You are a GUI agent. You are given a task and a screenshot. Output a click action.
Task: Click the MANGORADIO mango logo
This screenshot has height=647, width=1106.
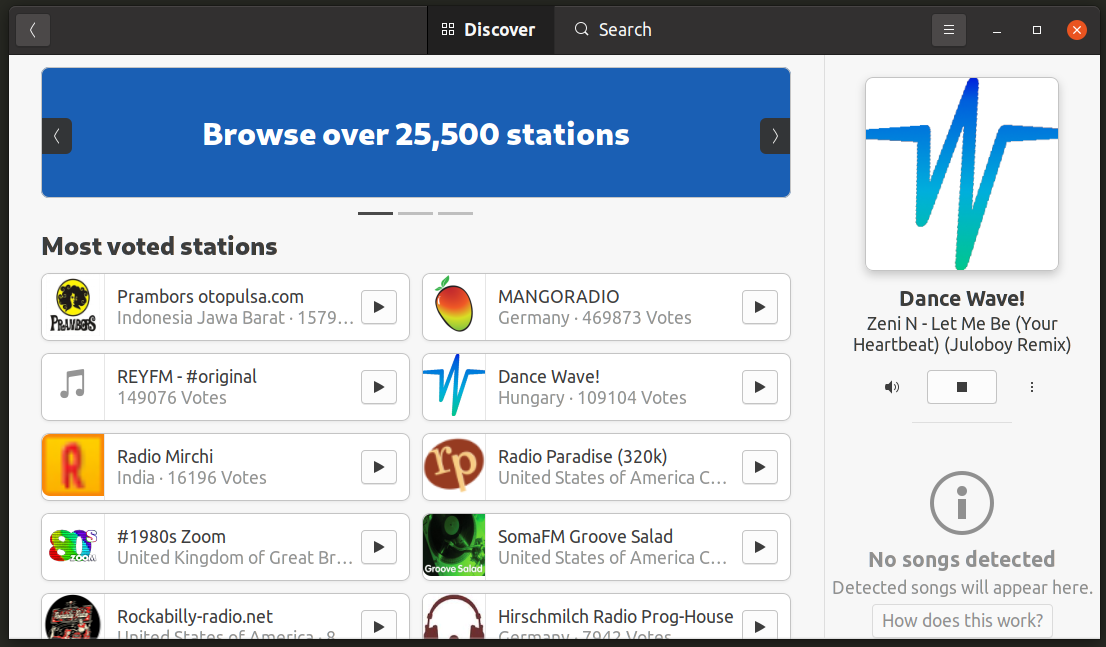click(454, 307)
